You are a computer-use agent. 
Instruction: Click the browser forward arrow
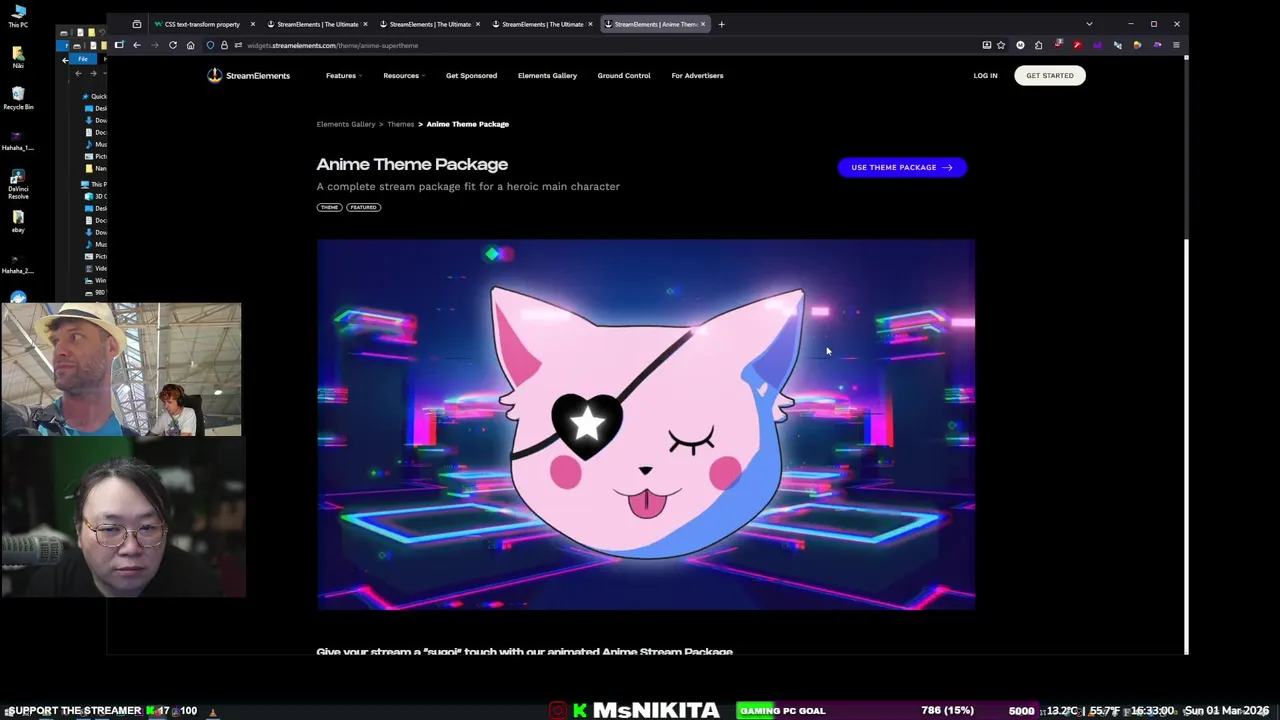155,45
